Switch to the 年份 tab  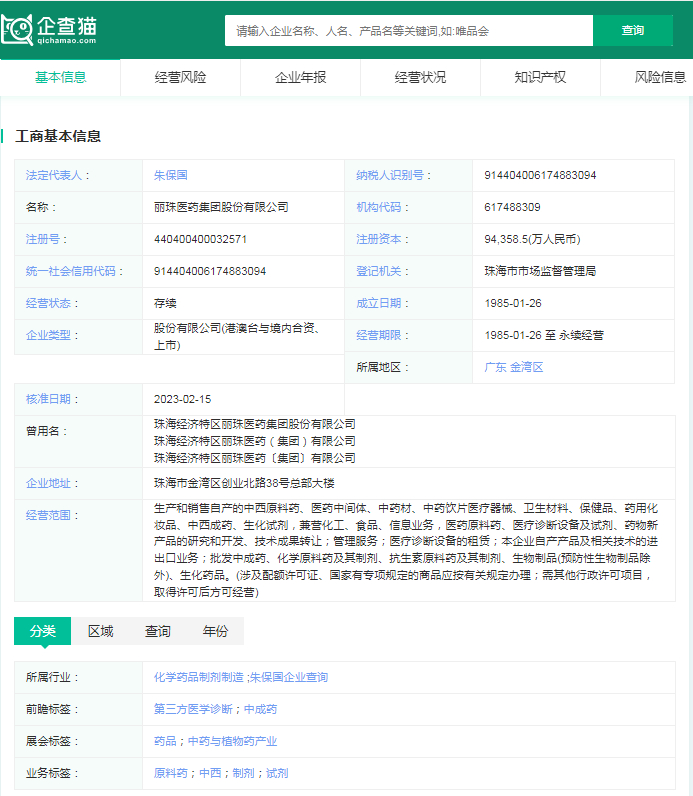point(215,631)
